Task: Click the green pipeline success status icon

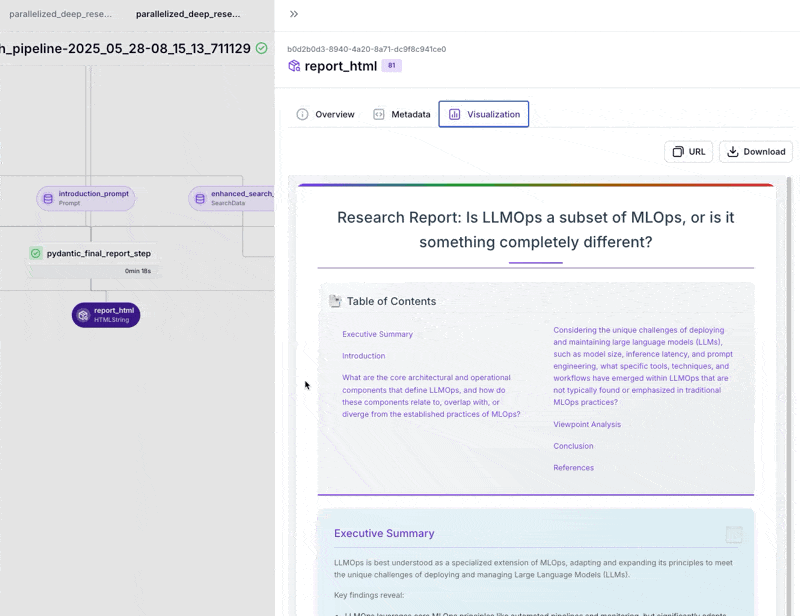Action: click(x=261, y=48)
